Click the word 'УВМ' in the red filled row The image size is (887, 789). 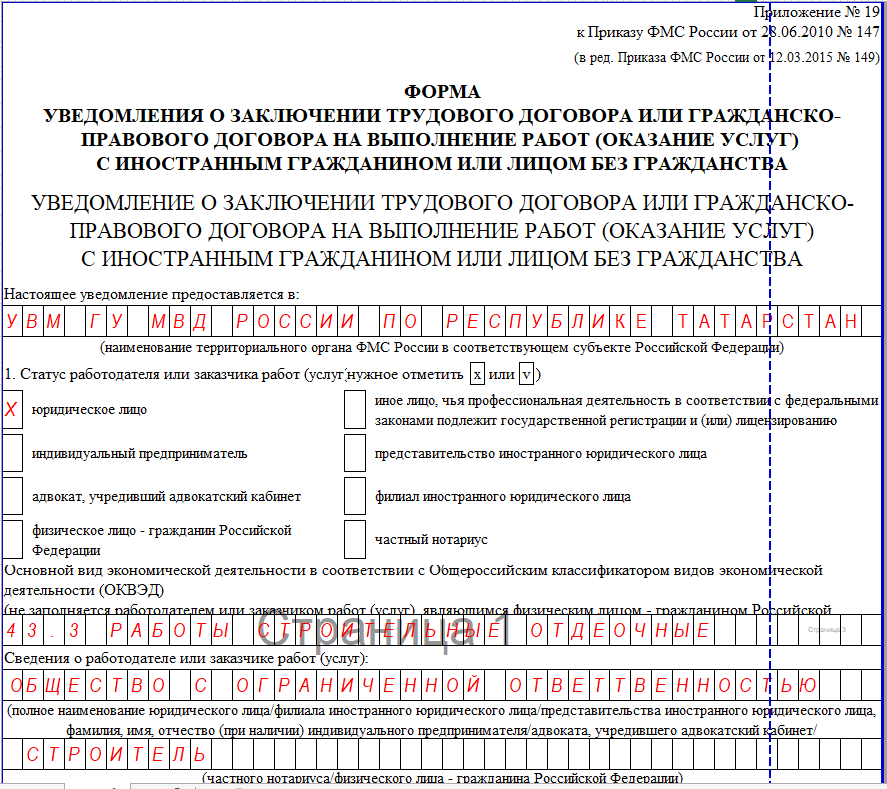33,321
